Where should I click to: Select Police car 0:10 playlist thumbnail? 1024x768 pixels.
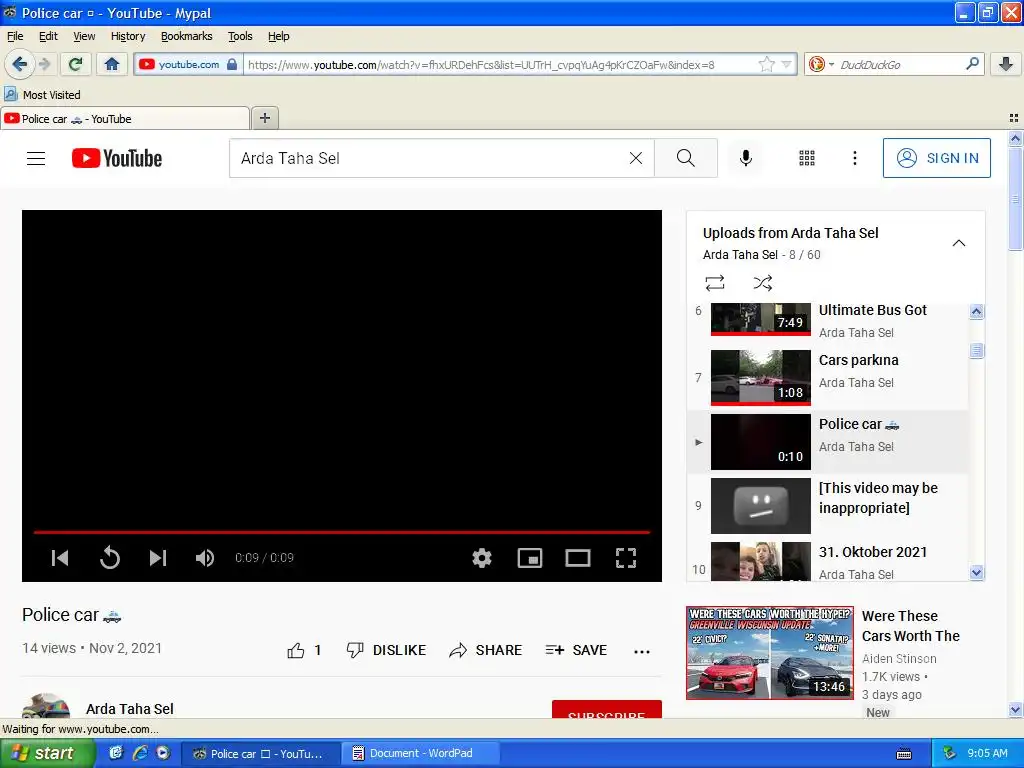(761, 442)
